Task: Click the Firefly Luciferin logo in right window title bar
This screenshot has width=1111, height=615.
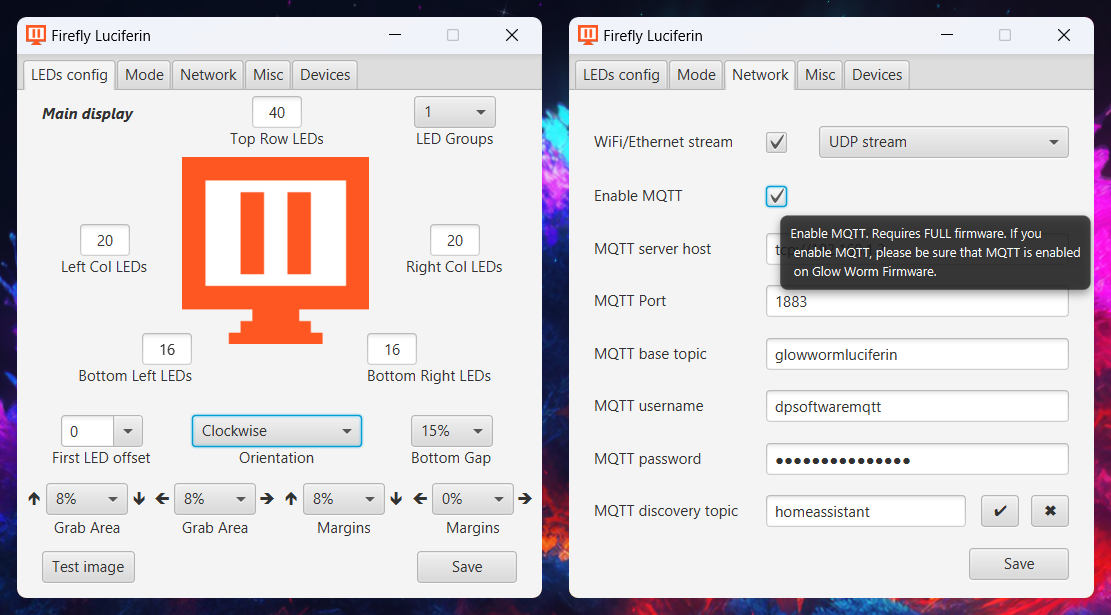Action: point(587,35)
